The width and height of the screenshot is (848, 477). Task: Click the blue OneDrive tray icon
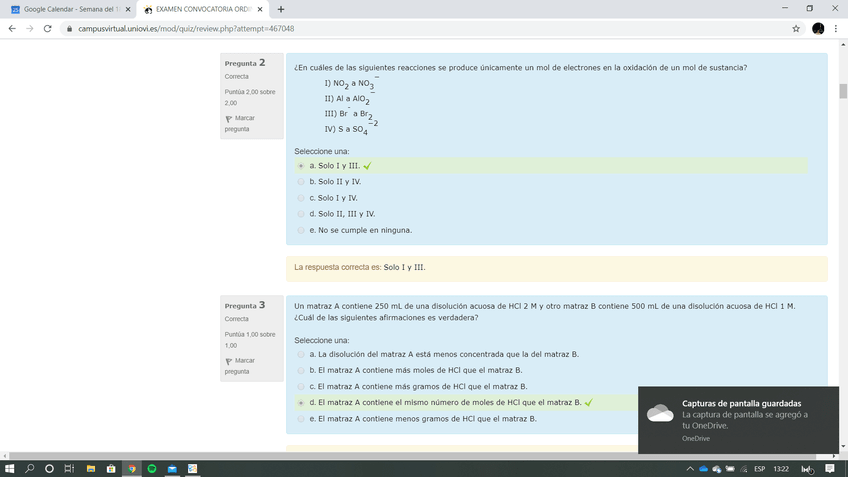point(703,469)
